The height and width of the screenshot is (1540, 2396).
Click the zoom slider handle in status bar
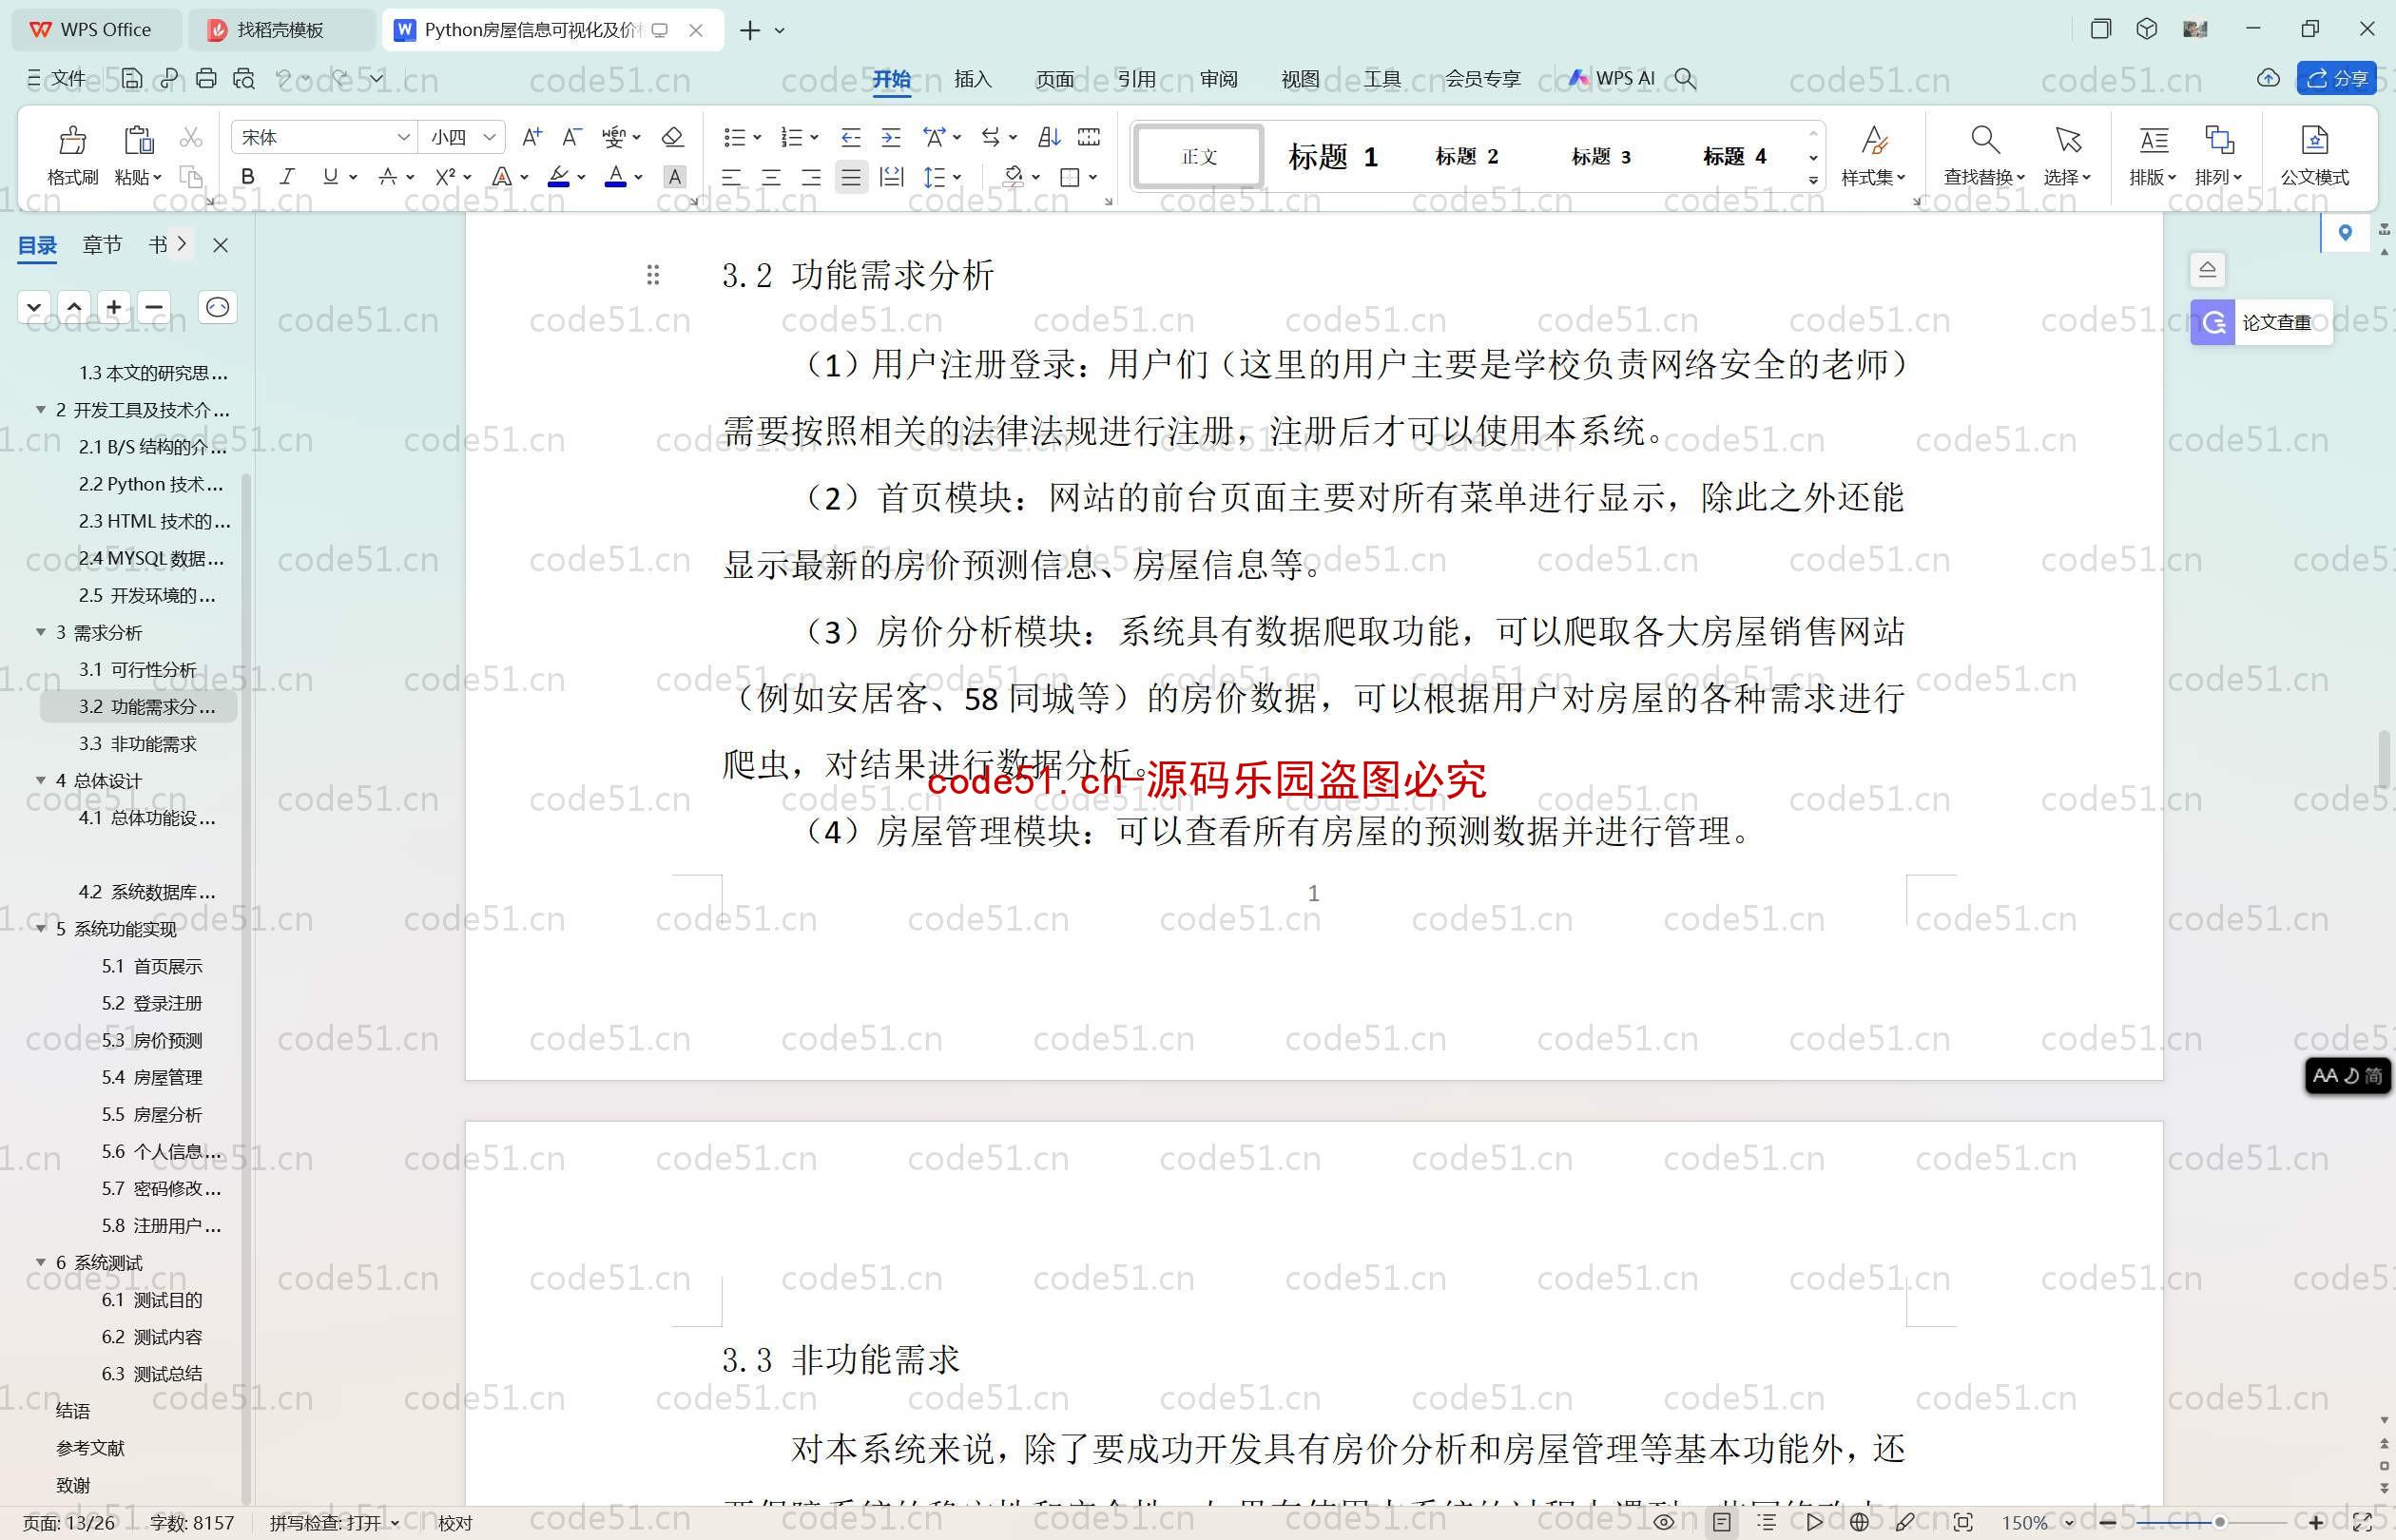2219,1522
